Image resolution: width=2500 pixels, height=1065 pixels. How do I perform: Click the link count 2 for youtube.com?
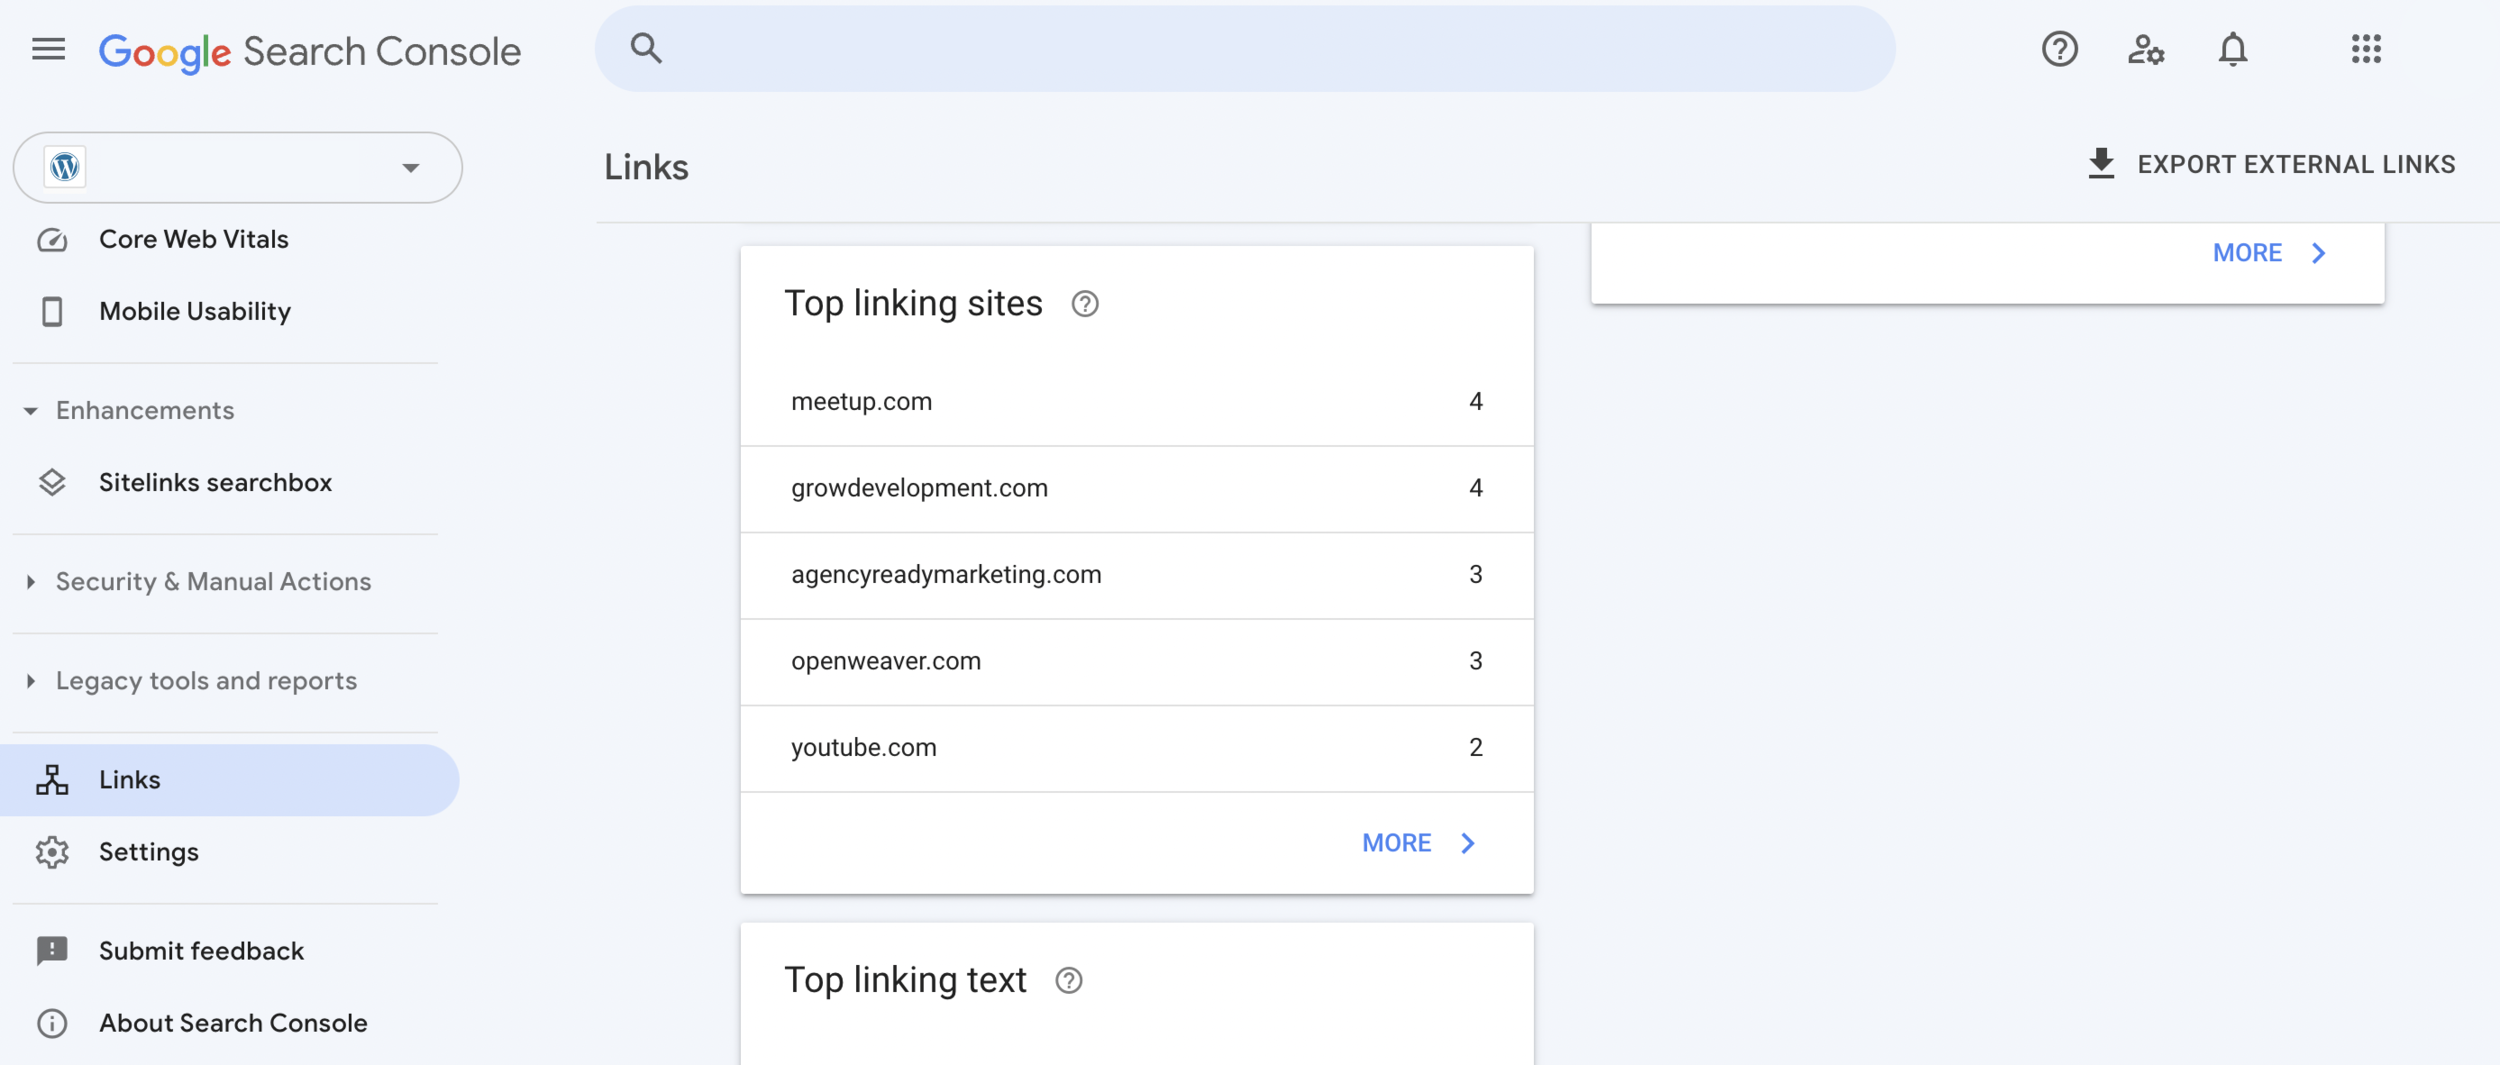1475,748
